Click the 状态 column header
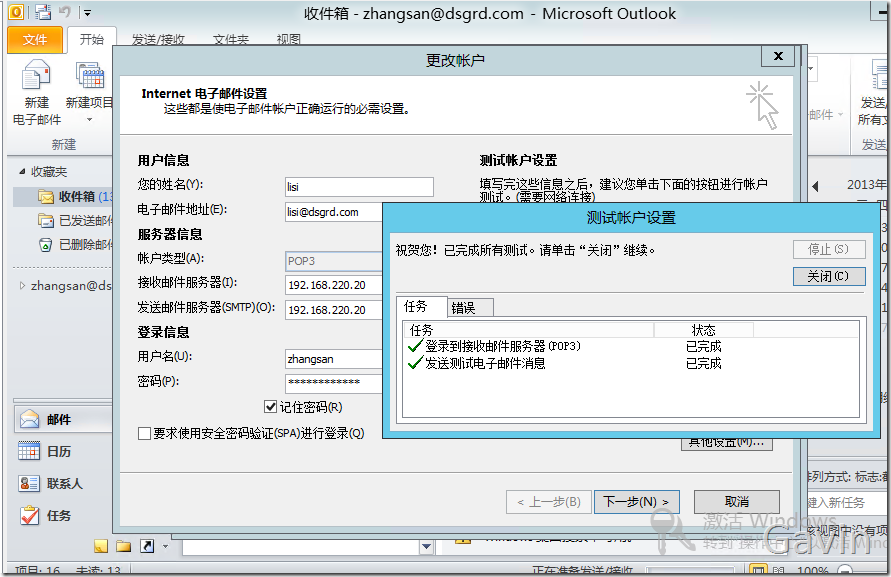This screenshot has height=577, width=891. [703, 330]
